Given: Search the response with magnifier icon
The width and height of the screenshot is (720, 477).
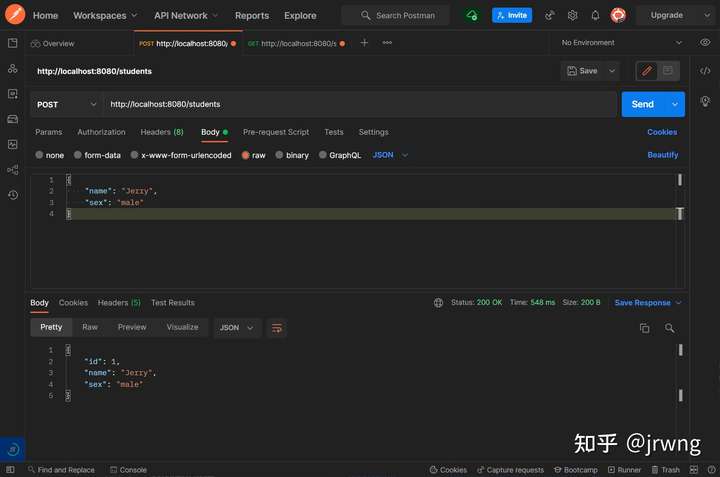Looking at the screenshot, I should click(x=669, y=328).
